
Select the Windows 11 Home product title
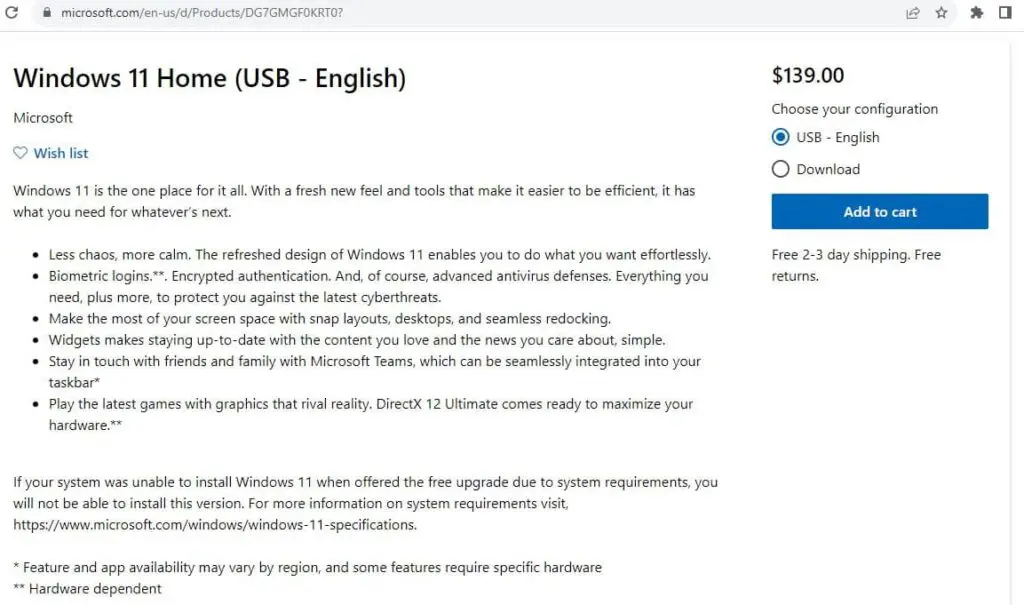[207, 78]
